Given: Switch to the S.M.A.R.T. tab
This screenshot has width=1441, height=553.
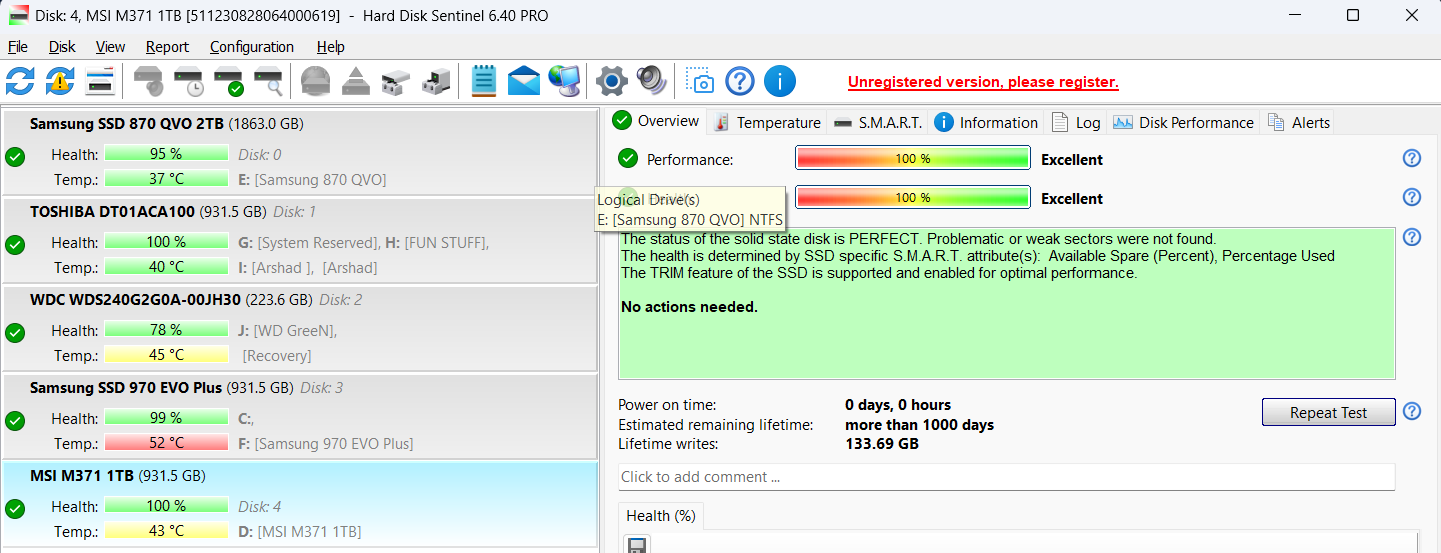Looking at the screenshot, I should pos(877,123).
